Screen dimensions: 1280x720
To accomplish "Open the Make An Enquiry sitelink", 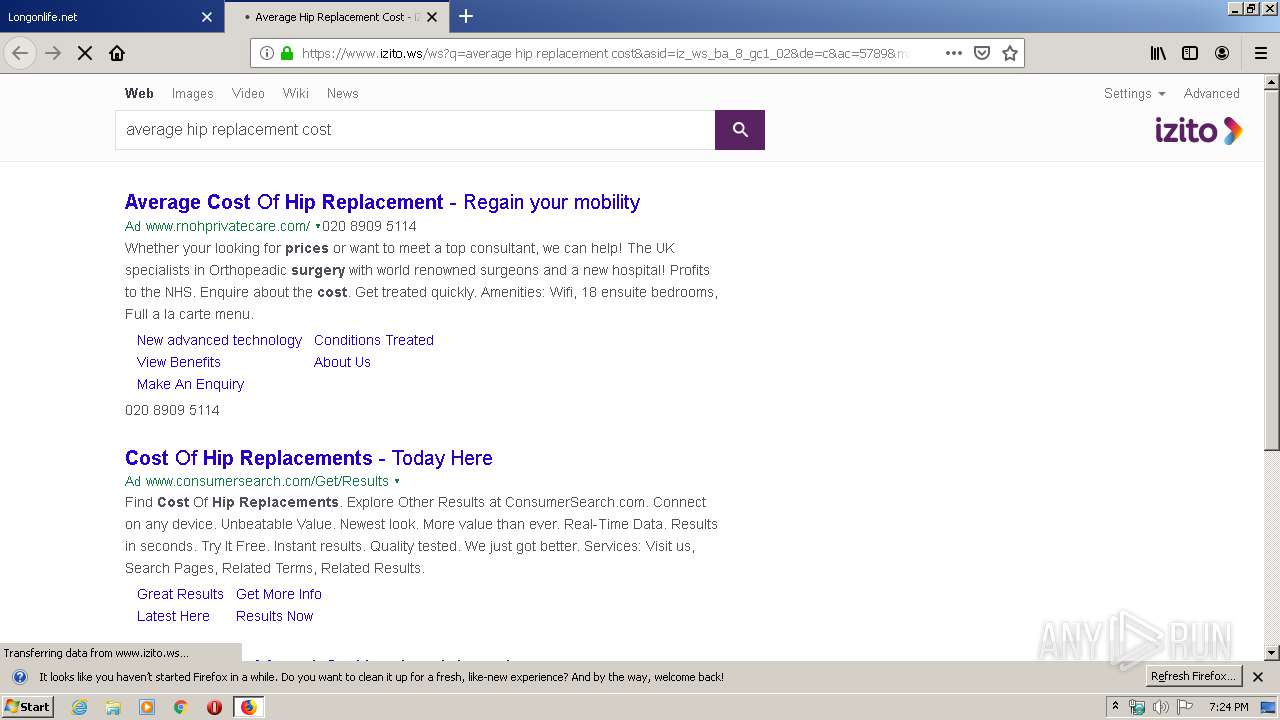I will (190, 384).
